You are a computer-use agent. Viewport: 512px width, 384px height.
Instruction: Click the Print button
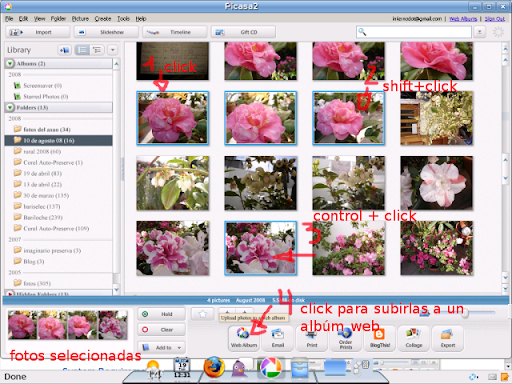pos(312,338)
